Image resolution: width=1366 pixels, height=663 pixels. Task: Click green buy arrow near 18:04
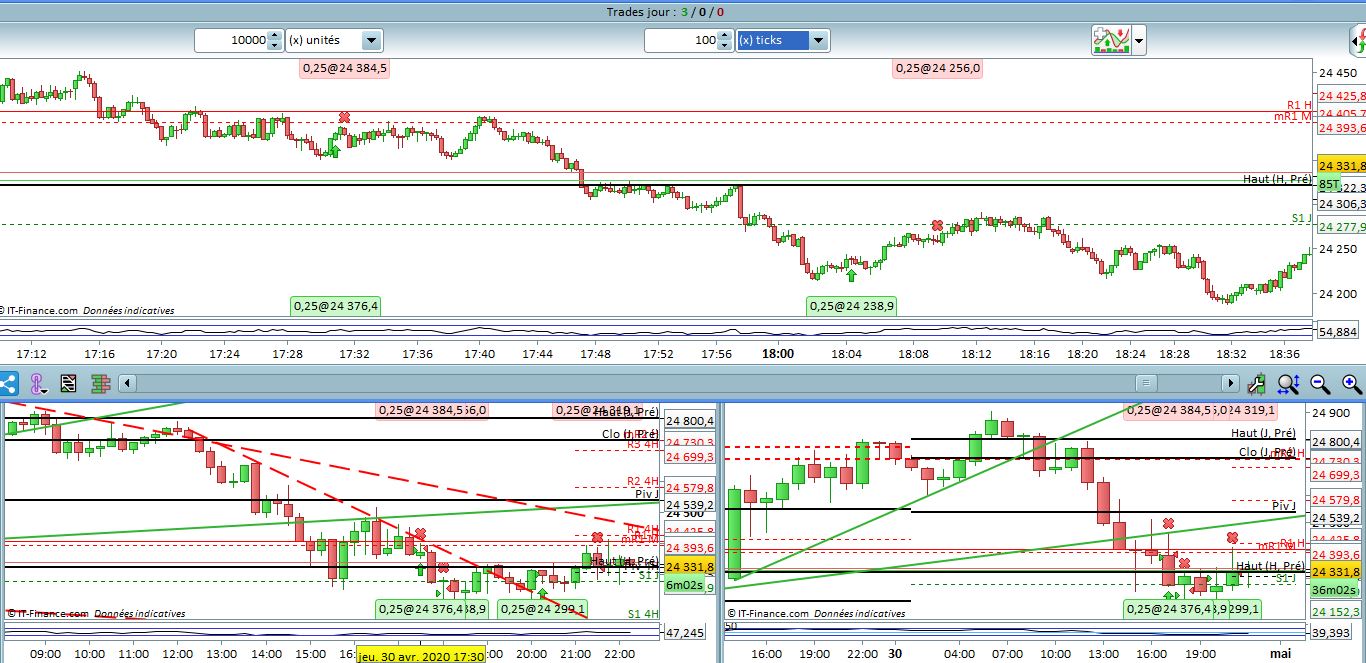coord(850,273)
